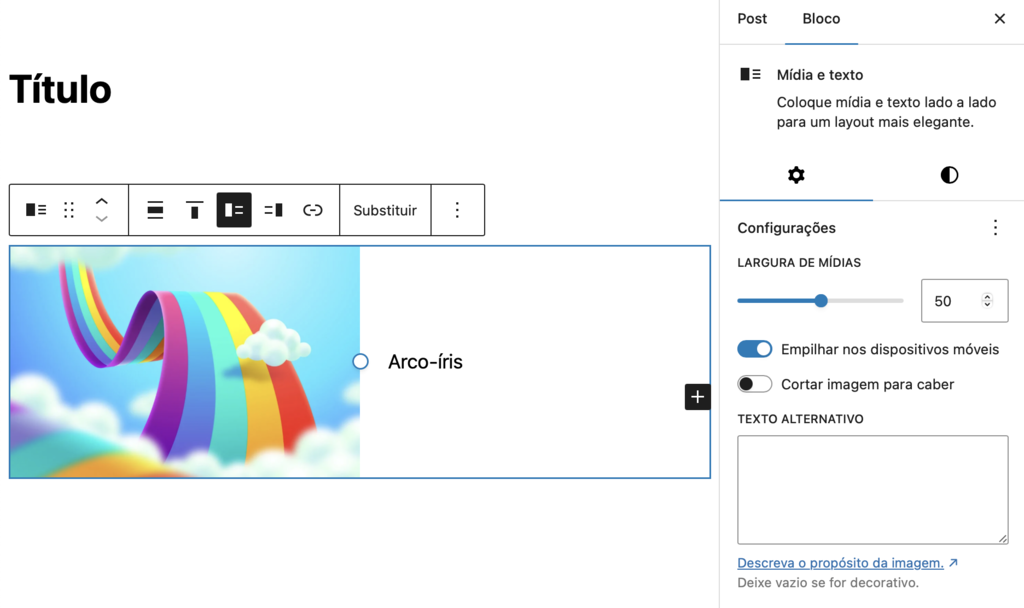This screenshot has height=608, width=1024.
Task: Select the change alignment icon
Action: [x=155, y=210]
